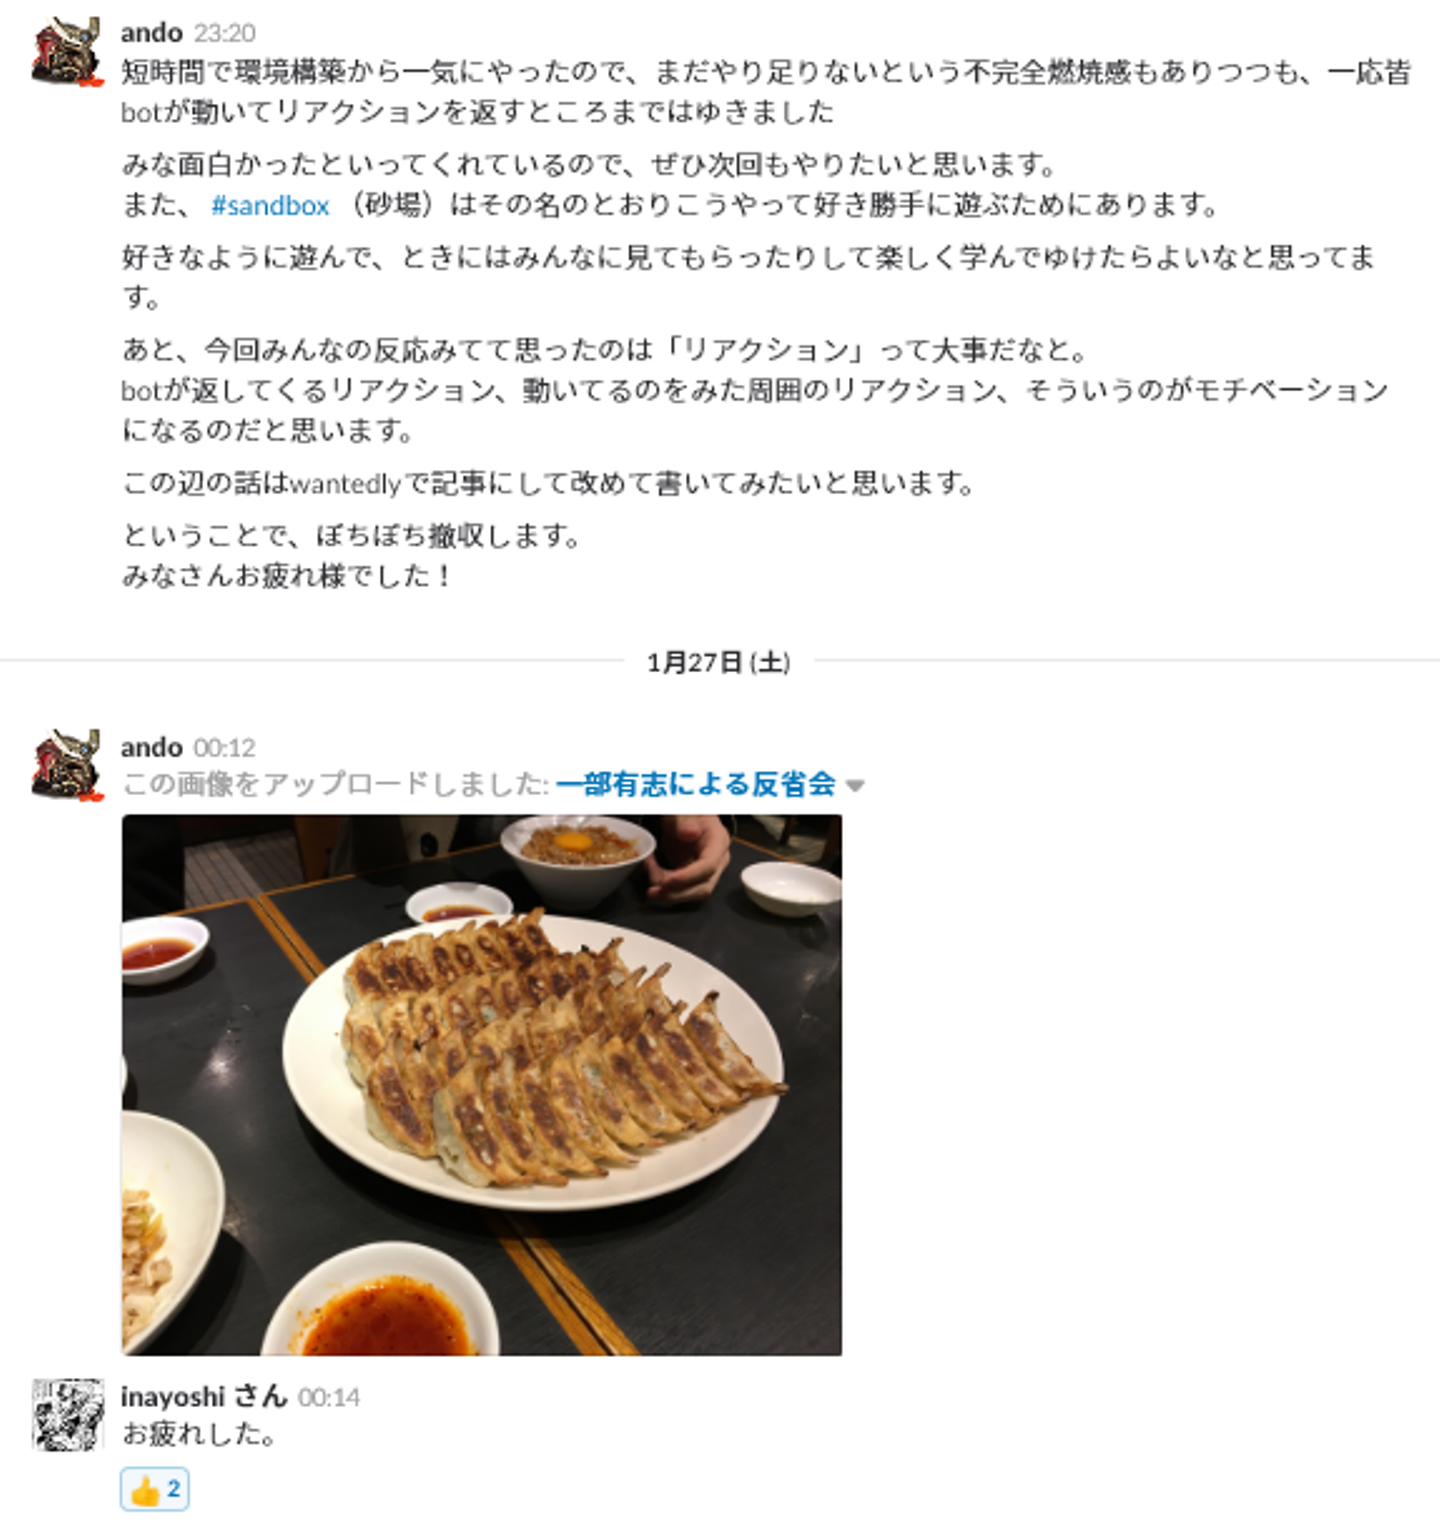Click the みなさんお疲れ様でした！ message line

[x=287, y=576]
